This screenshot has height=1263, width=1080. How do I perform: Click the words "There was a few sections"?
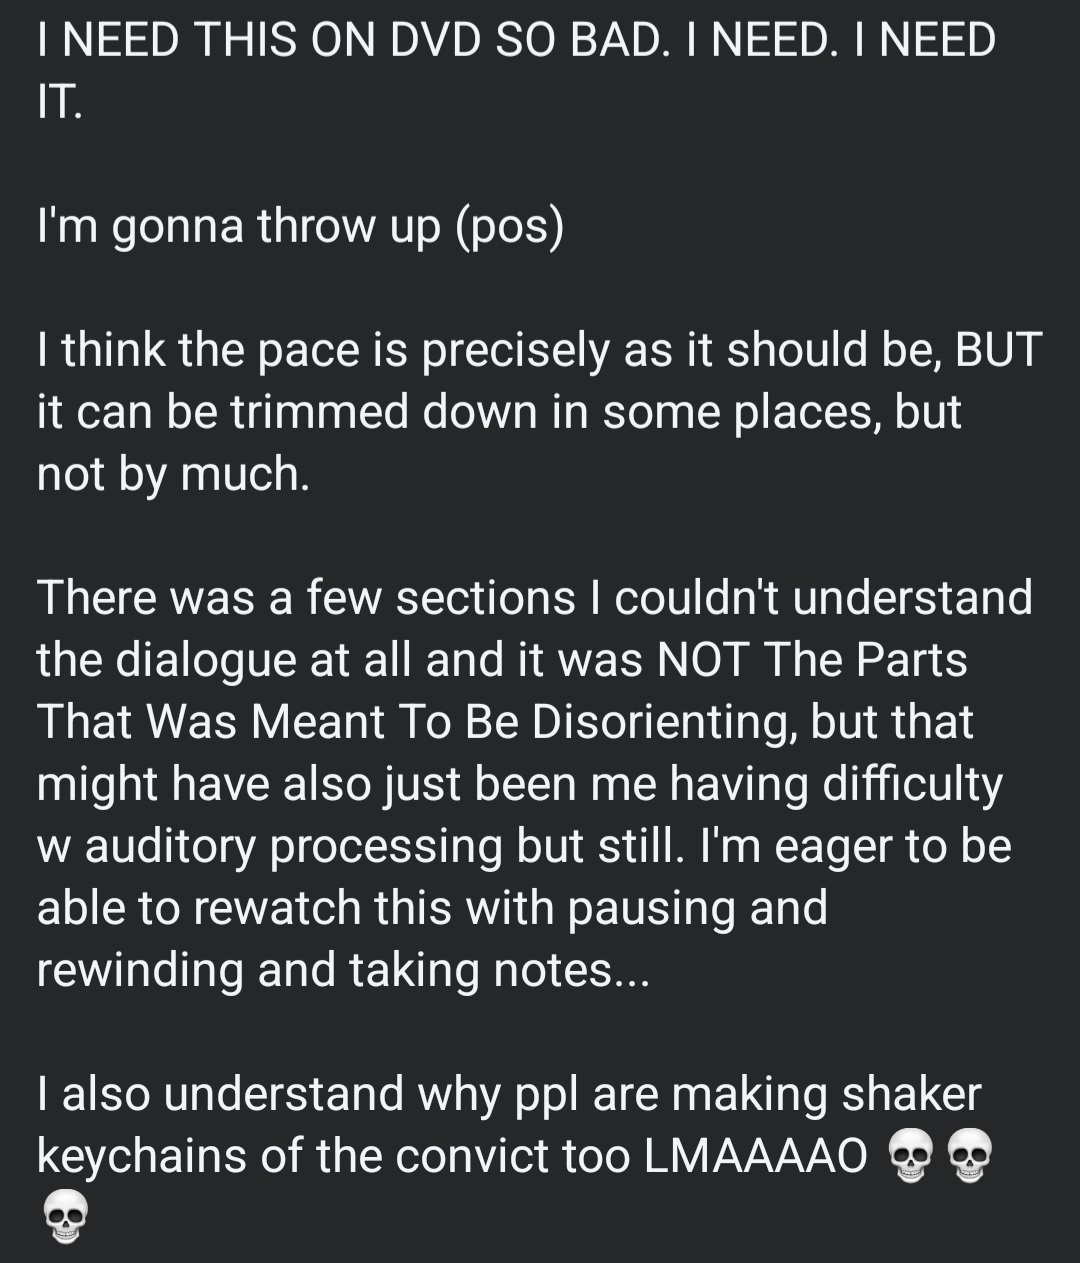(306, 598)
